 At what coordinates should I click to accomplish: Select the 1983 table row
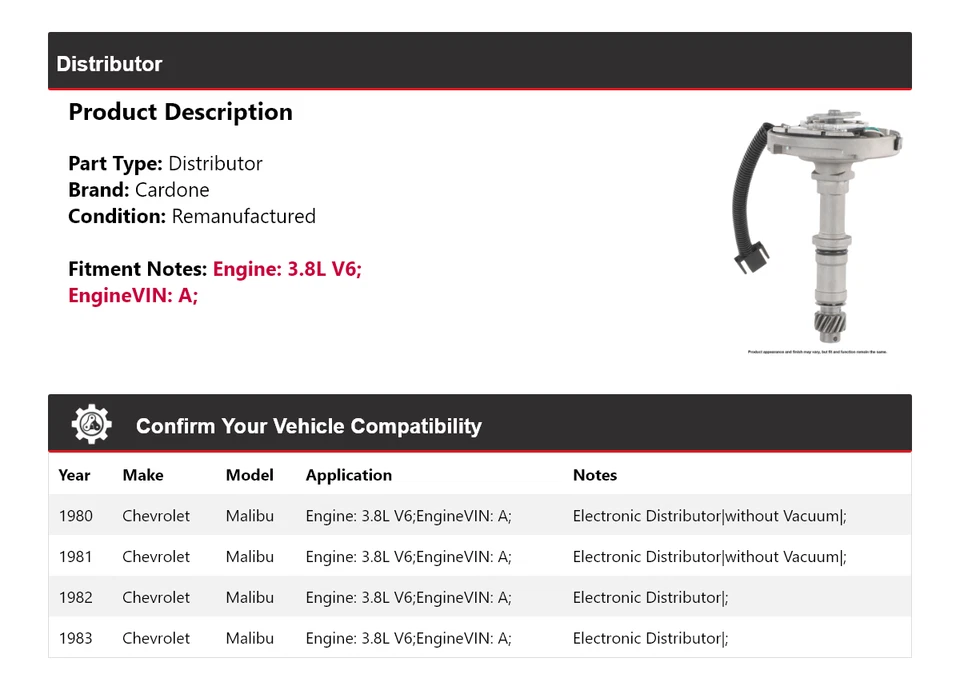400,638
